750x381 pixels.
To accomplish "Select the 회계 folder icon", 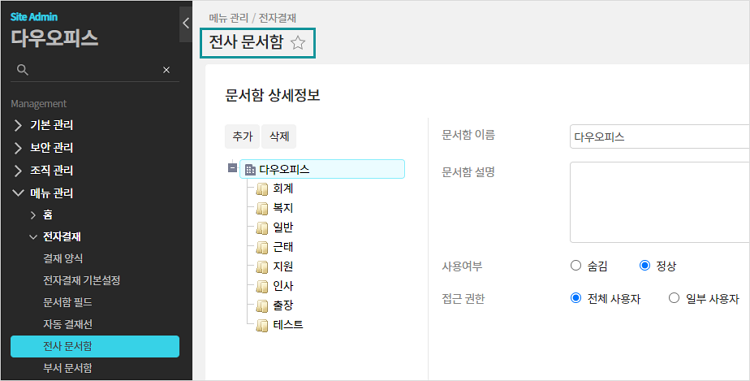I will click(x=262, y=189).
